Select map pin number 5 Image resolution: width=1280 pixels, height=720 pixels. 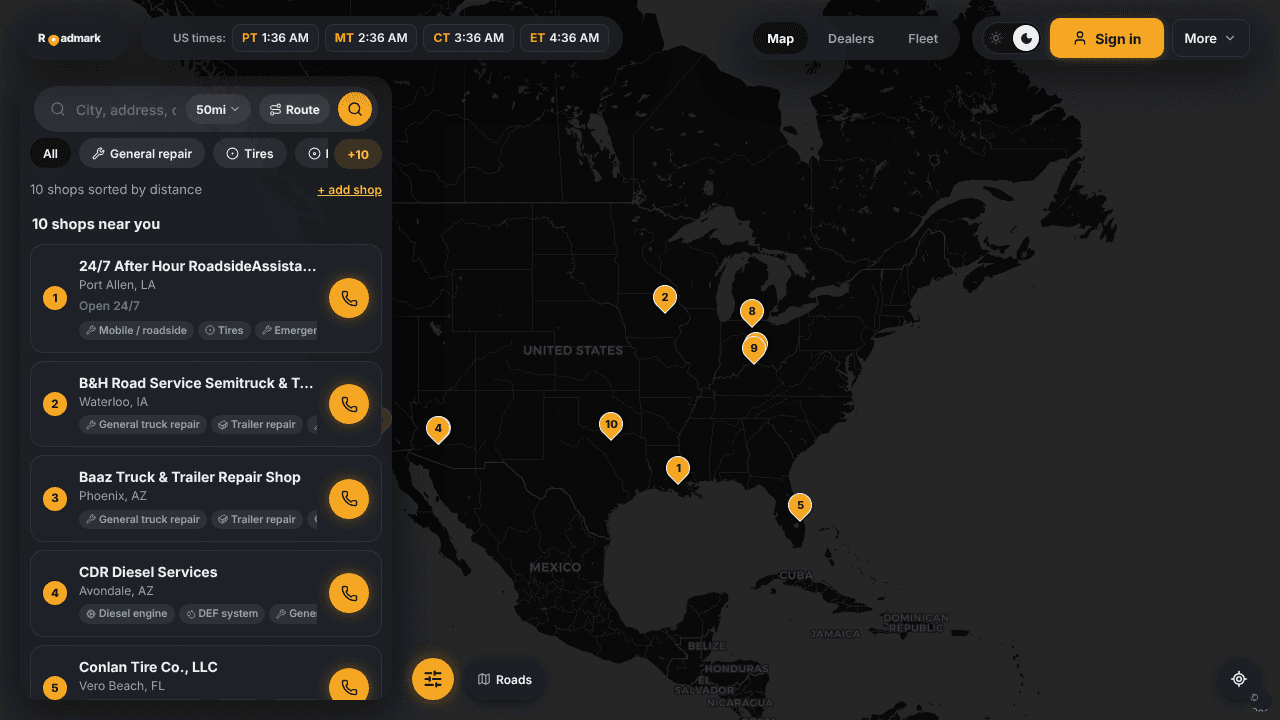click(799, 507)
